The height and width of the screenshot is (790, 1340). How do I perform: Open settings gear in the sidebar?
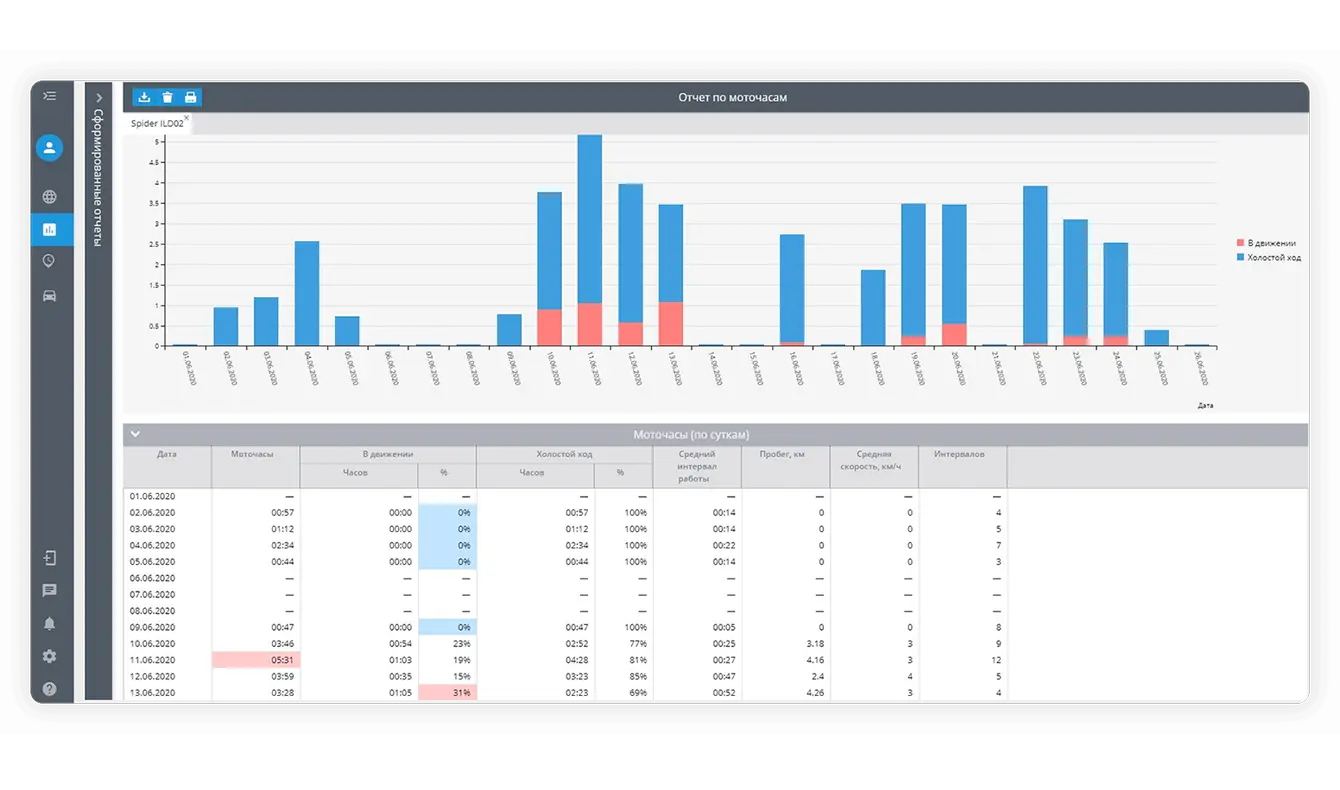click(x=49, y=657)
